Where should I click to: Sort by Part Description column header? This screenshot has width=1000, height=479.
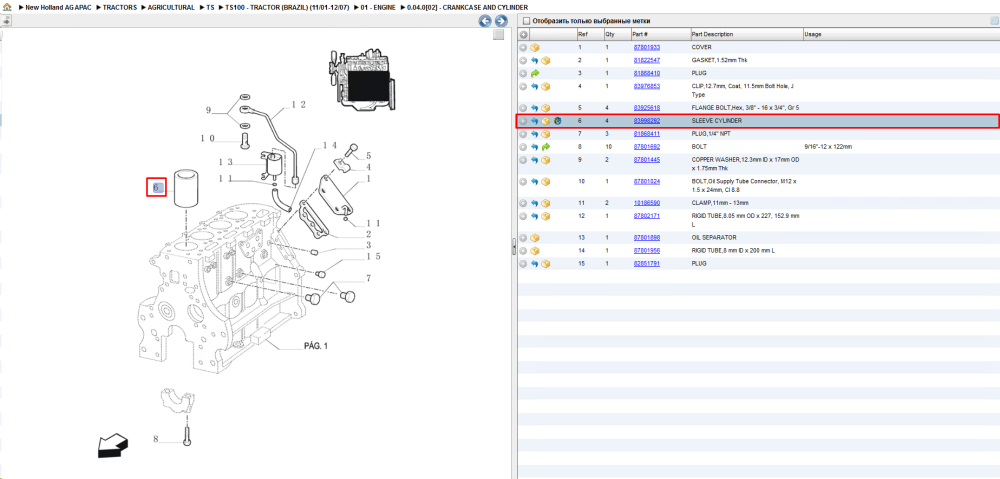(x=746, y=34)
